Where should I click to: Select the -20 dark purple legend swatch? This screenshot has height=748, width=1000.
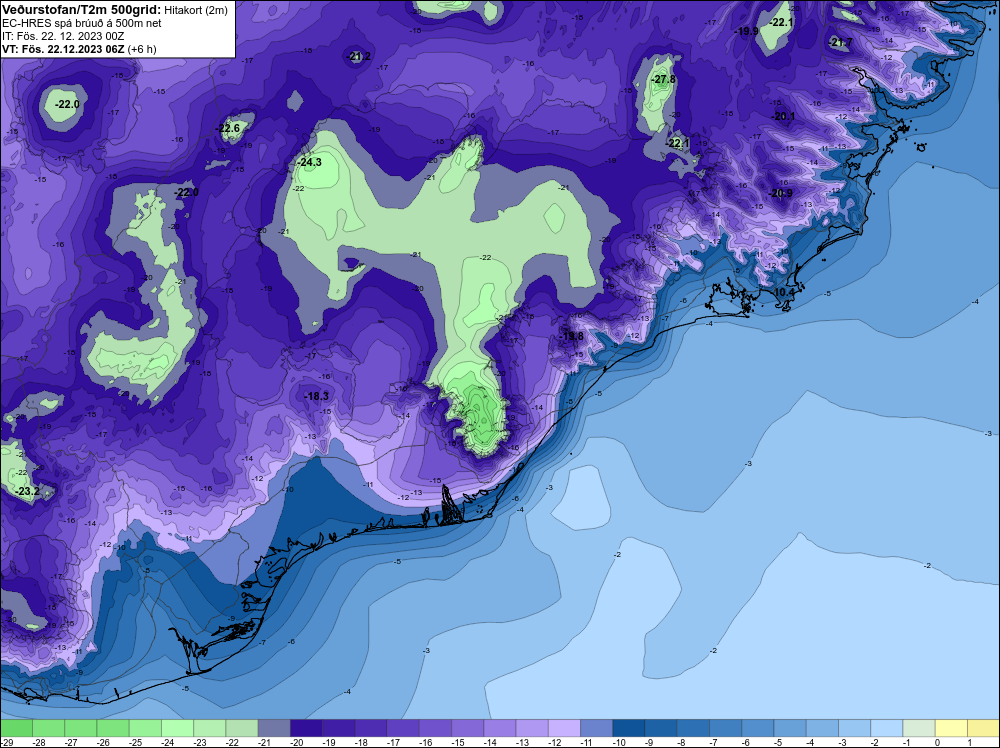point(307,728)
